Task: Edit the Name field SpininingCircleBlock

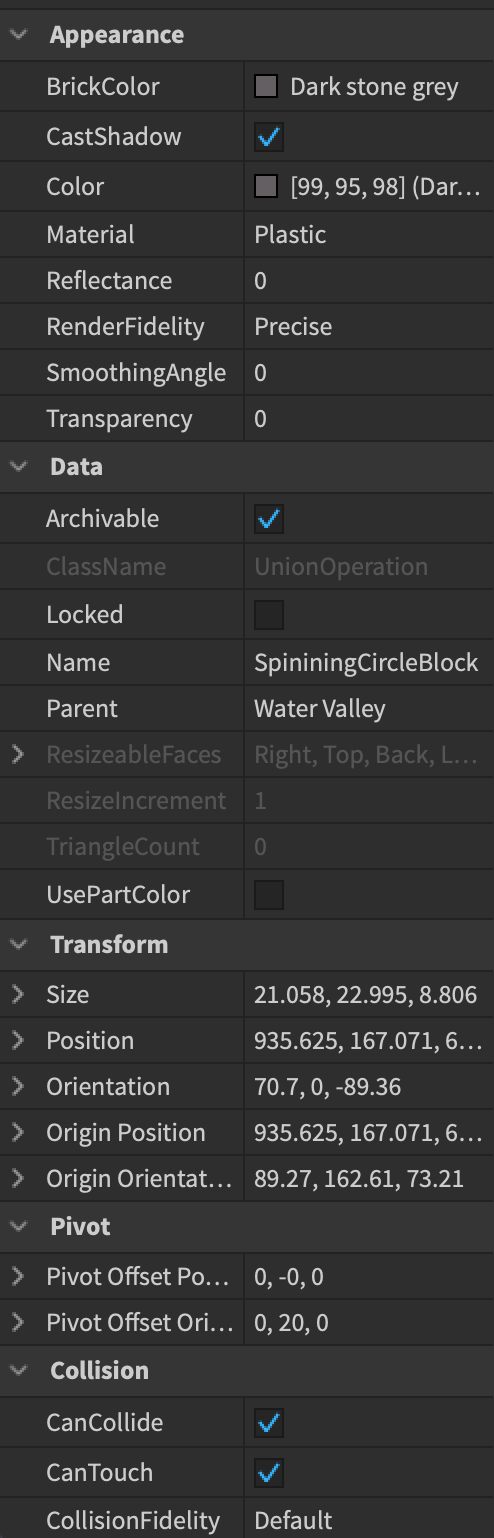Action: [x=369, y=663]
